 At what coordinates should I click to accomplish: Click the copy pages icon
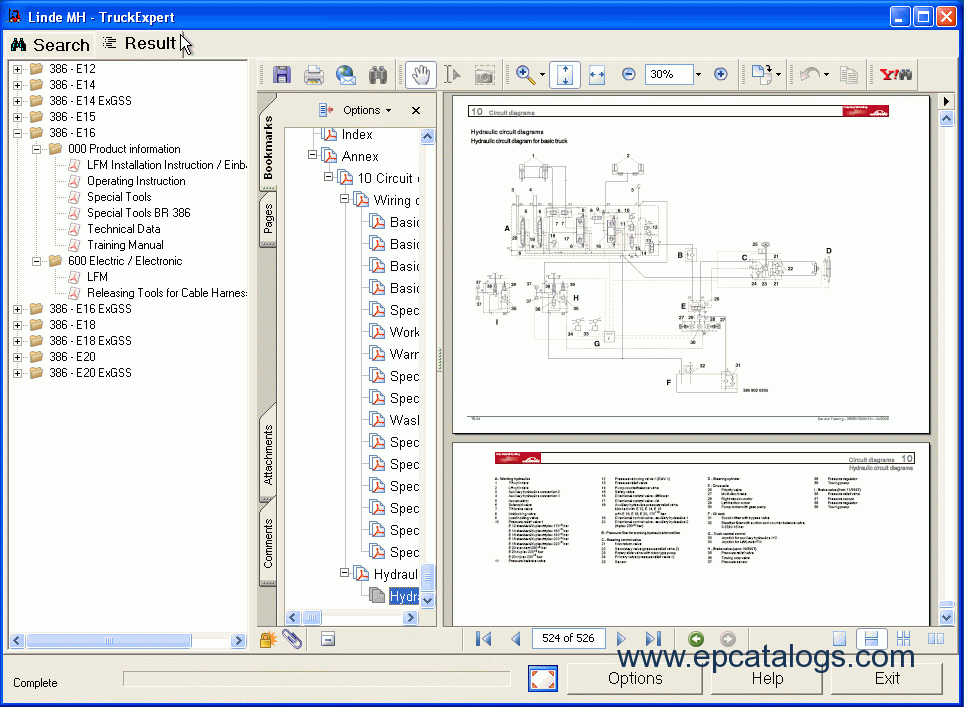849,75
